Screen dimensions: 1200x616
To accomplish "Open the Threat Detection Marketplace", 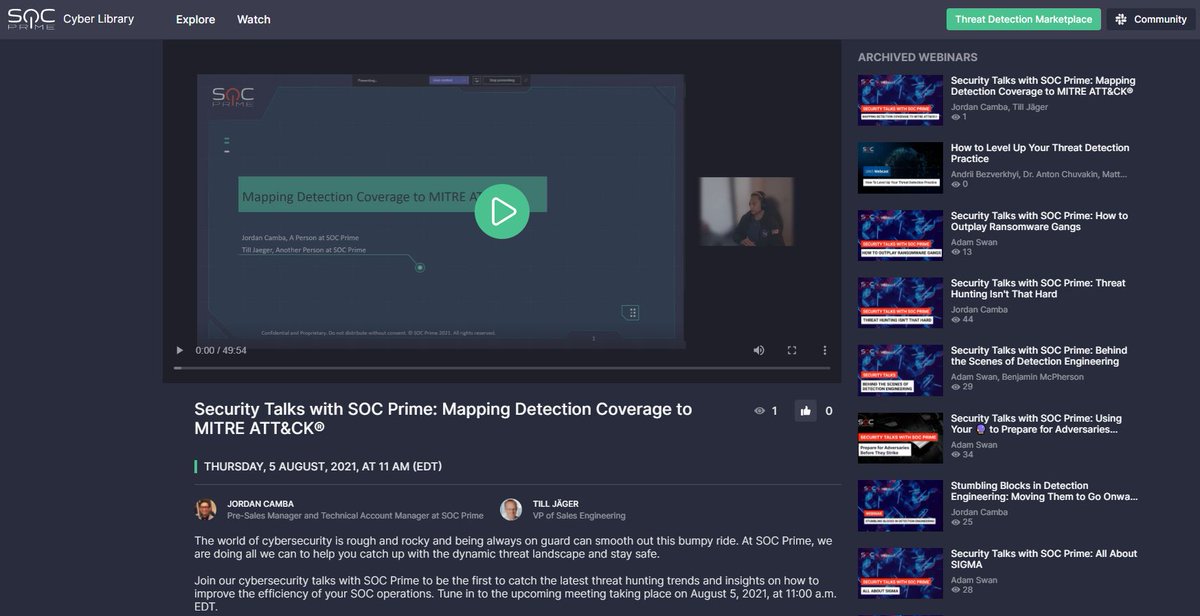I will coord(1023,18).
